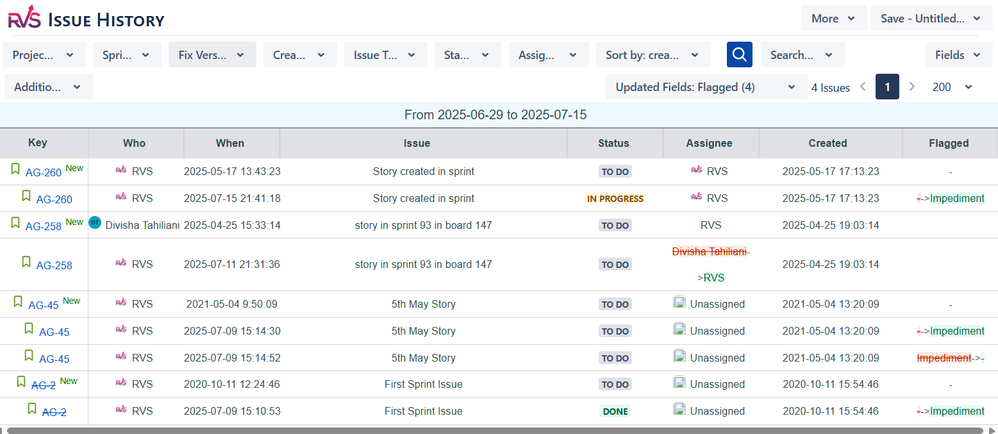
Task: Open the More menu
Action: (x=834, y=18)
